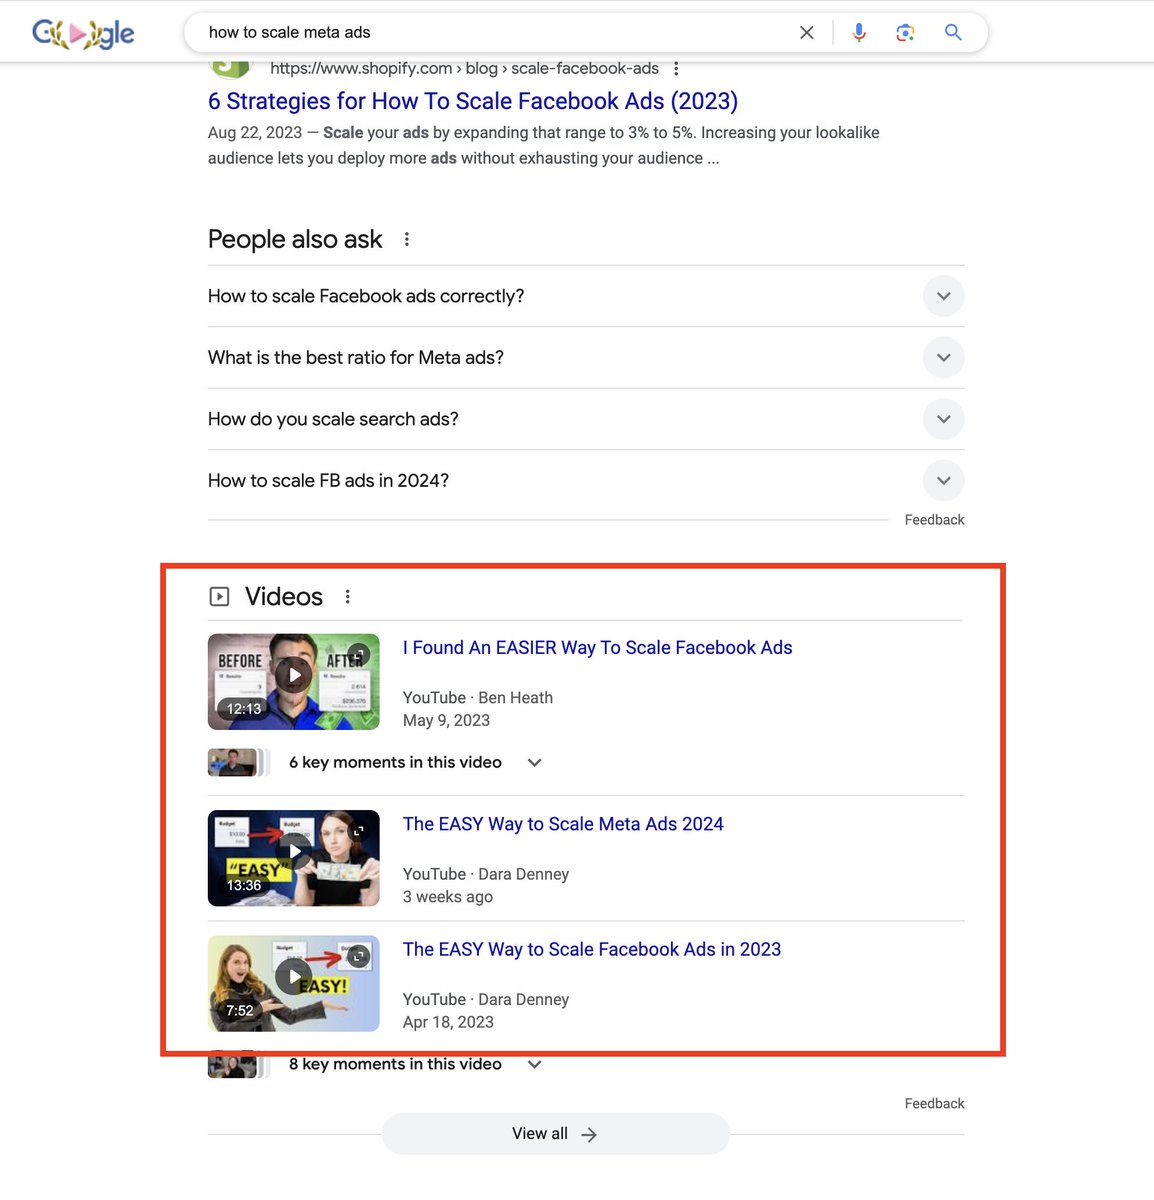Open the three-dot menu next to People also ask
Image resolution: width=1154 pixels, height=1200 pixels.
click(x=406, y=239)
